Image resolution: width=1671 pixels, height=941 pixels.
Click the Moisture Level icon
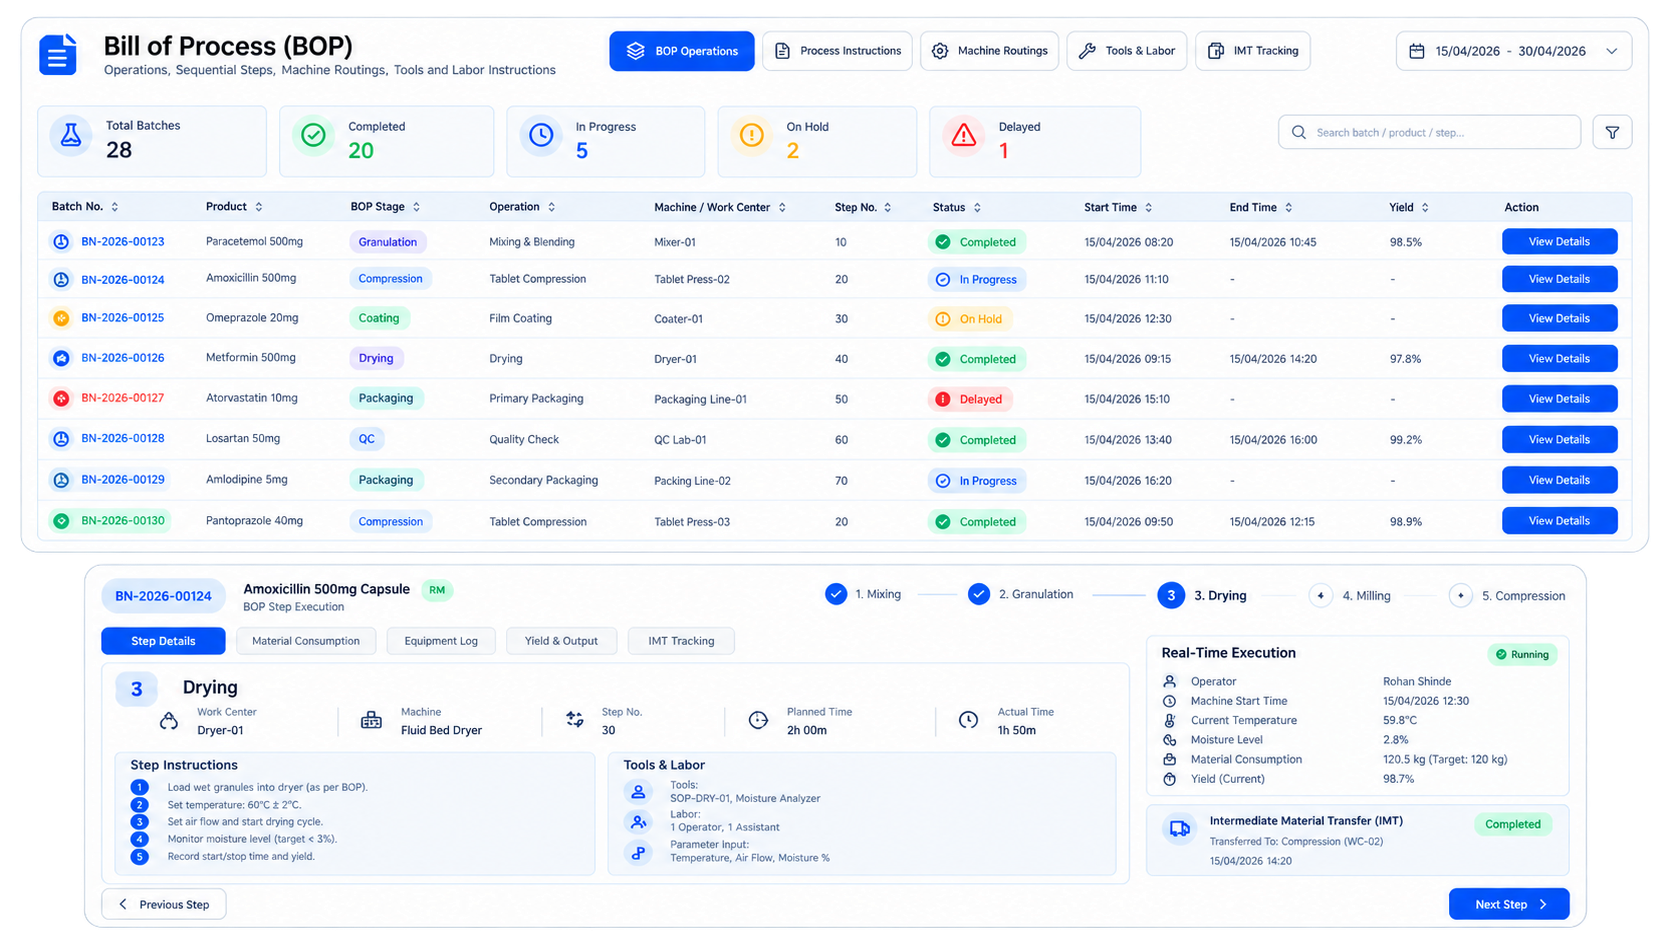click(x=1169, y=740)
